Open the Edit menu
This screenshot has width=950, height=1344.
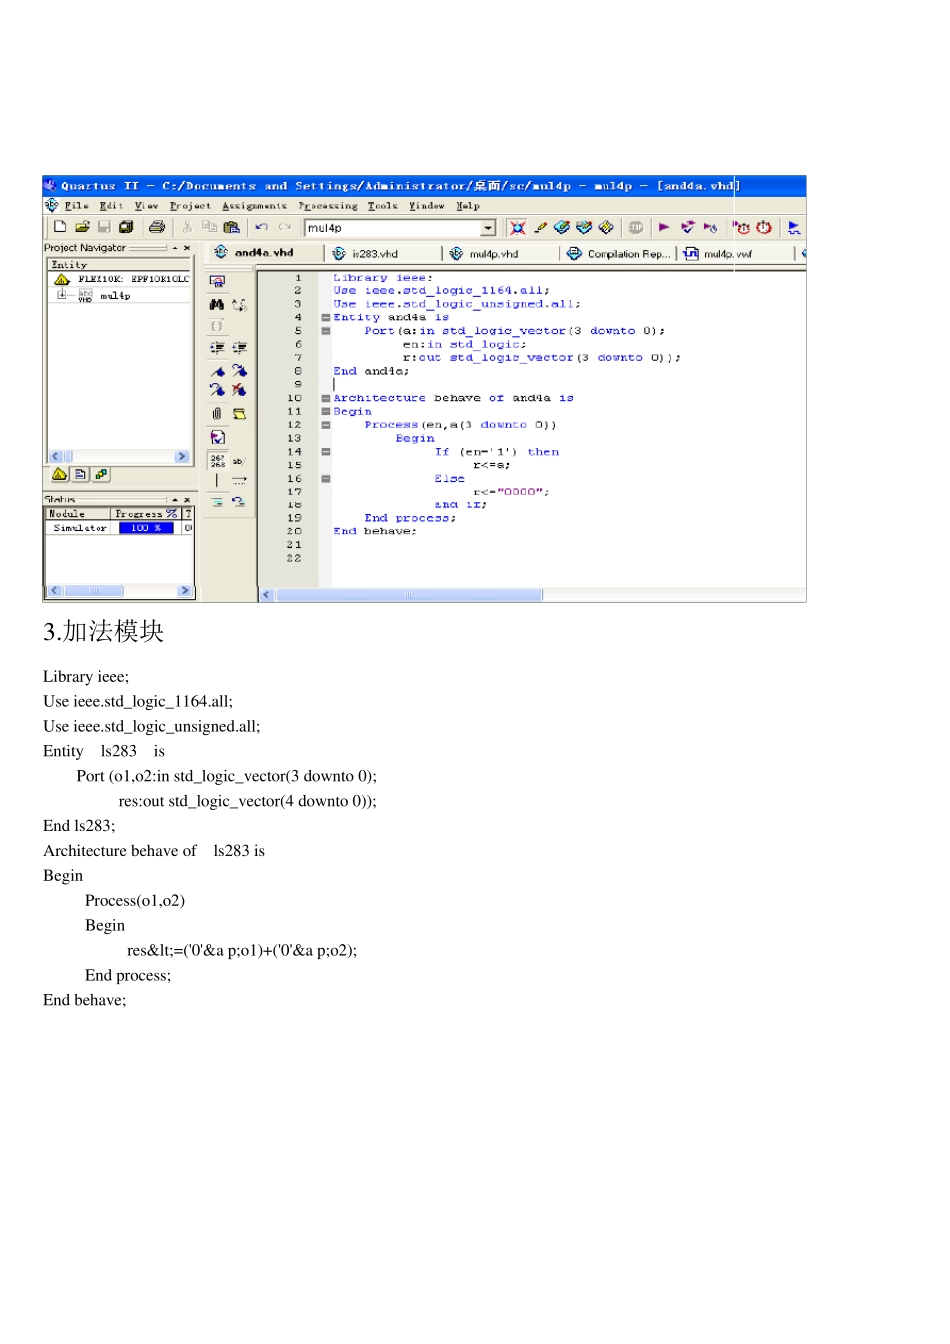point(111,206)
